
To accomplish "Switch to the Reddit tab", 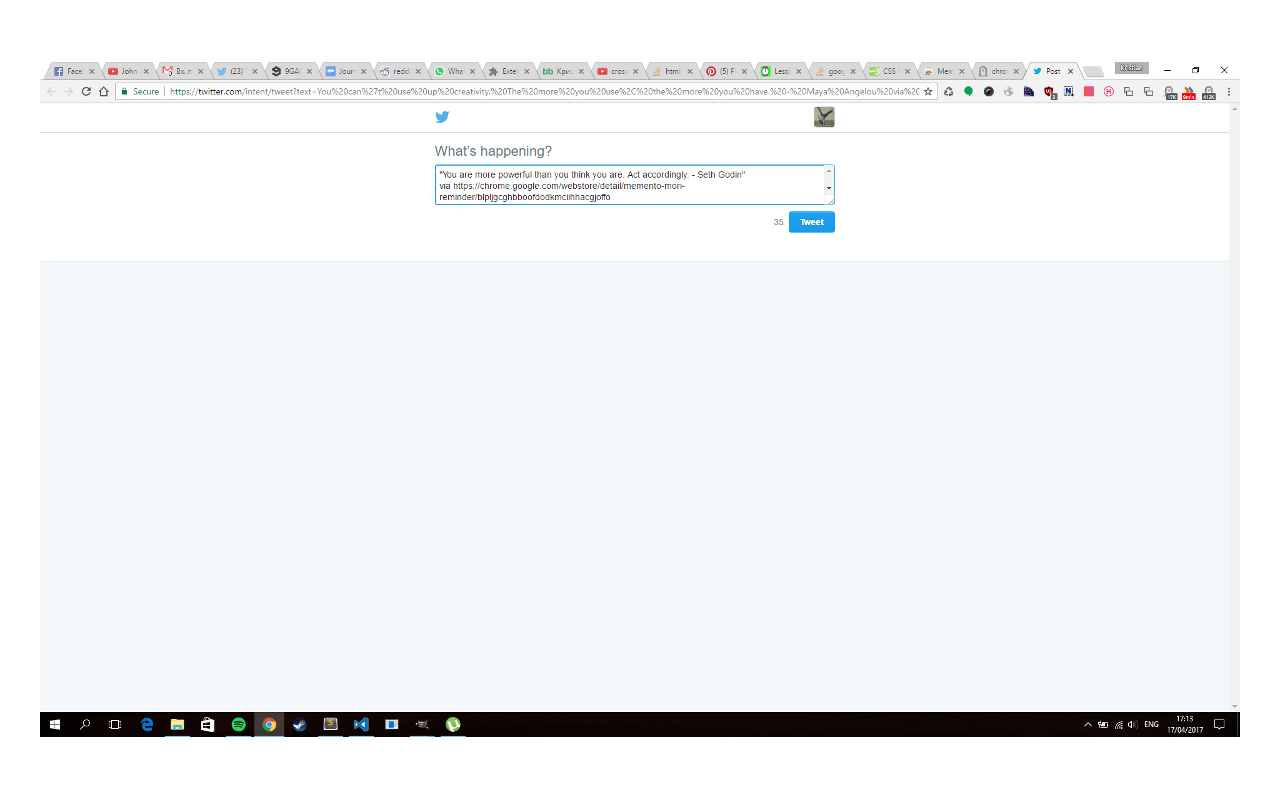I will coord(398,71).
